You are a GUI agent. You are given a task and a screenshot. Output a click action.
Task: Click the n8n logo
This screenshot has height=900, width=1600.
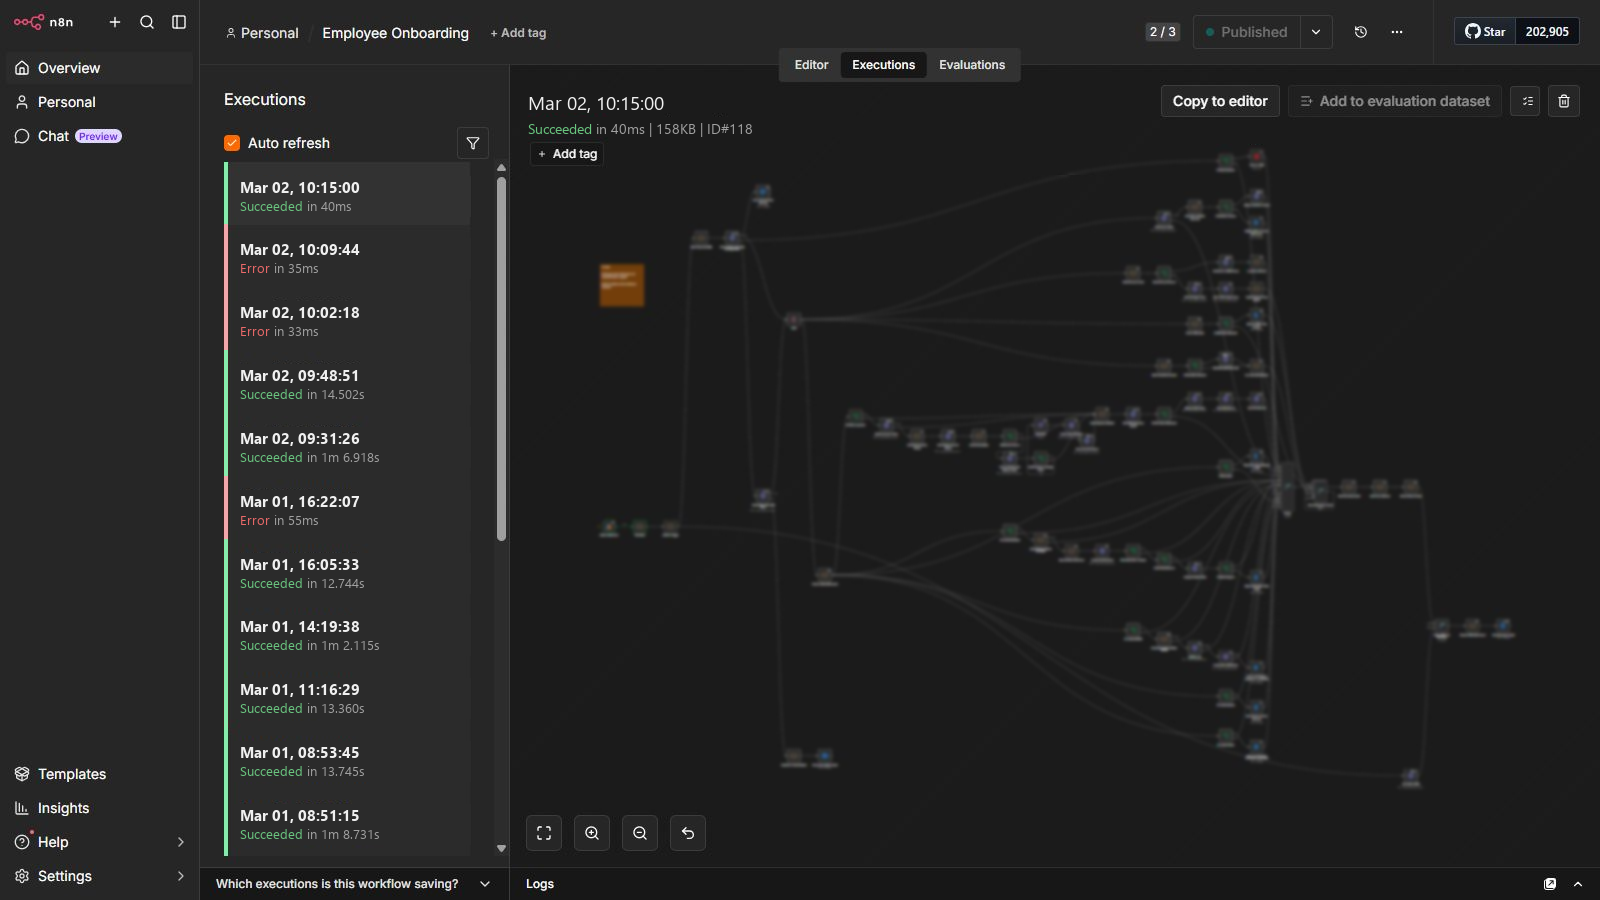pos(43,22)
